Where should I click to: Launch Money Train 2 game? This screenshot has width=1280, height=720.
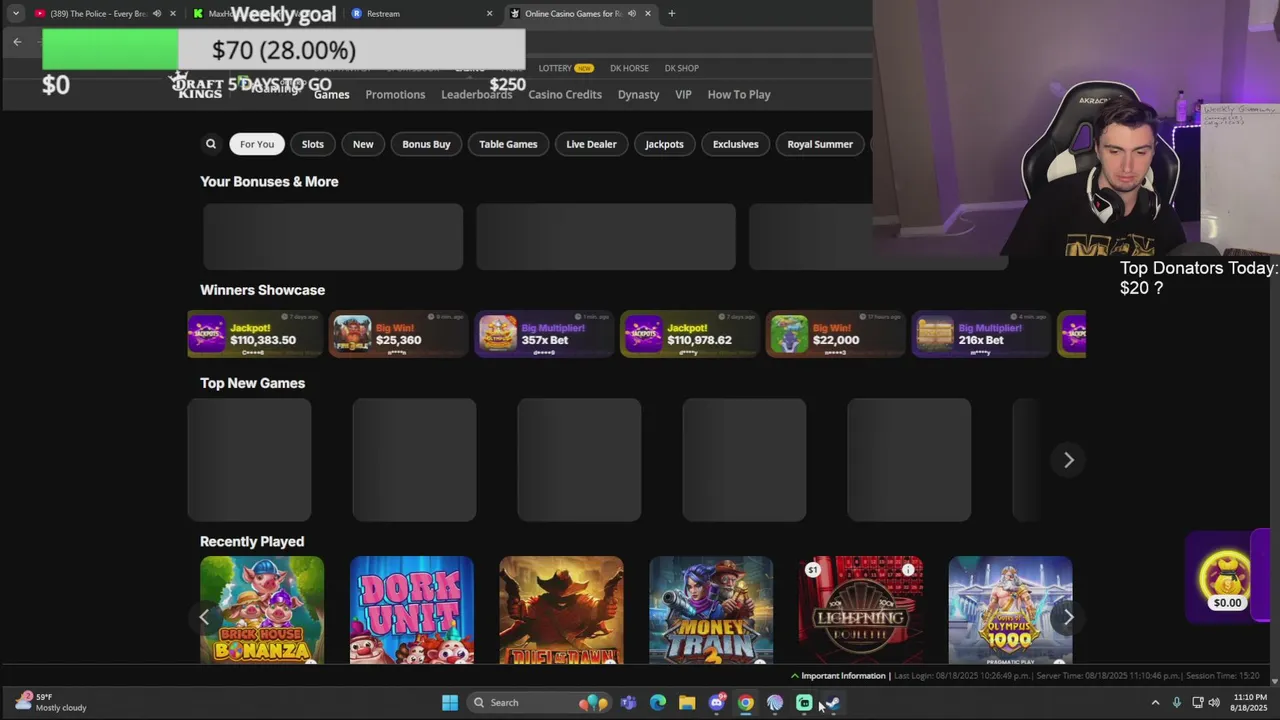click(x=711, y=610)
